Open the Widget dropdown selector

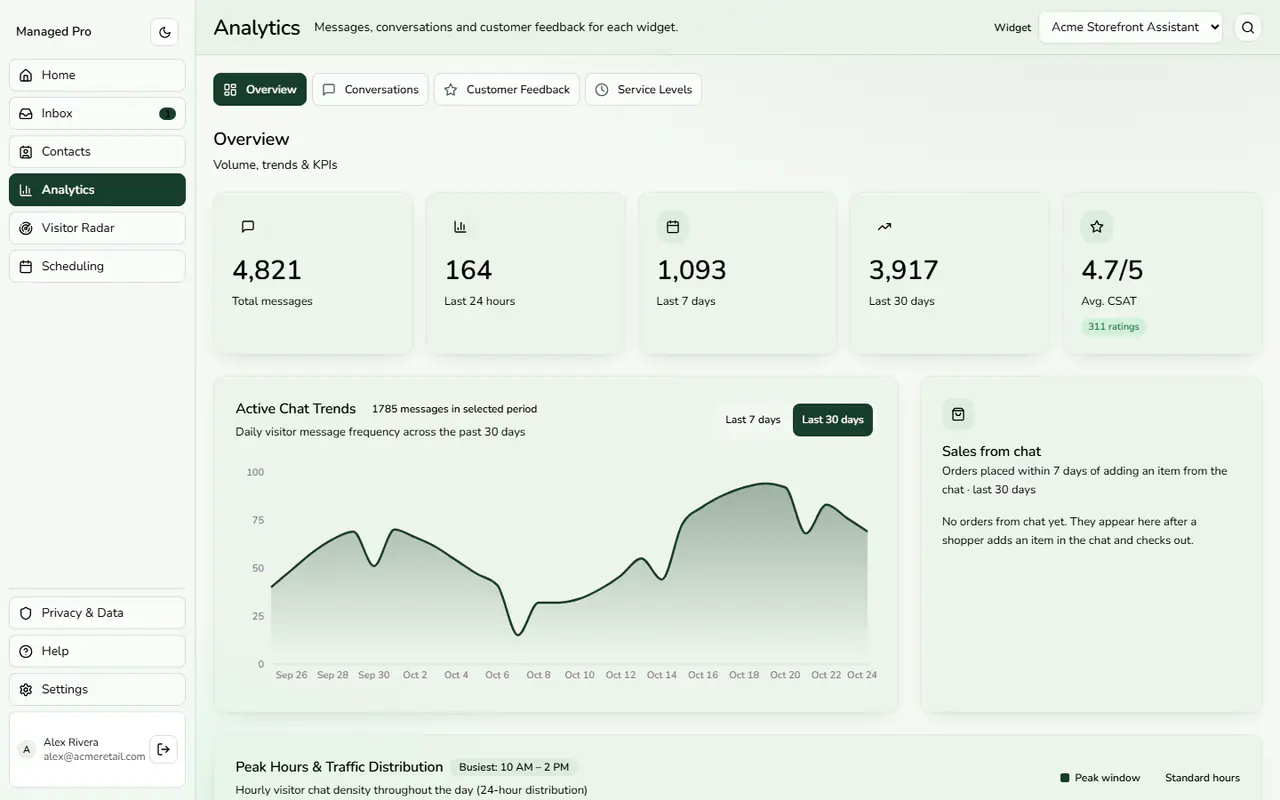point(1132,28)
